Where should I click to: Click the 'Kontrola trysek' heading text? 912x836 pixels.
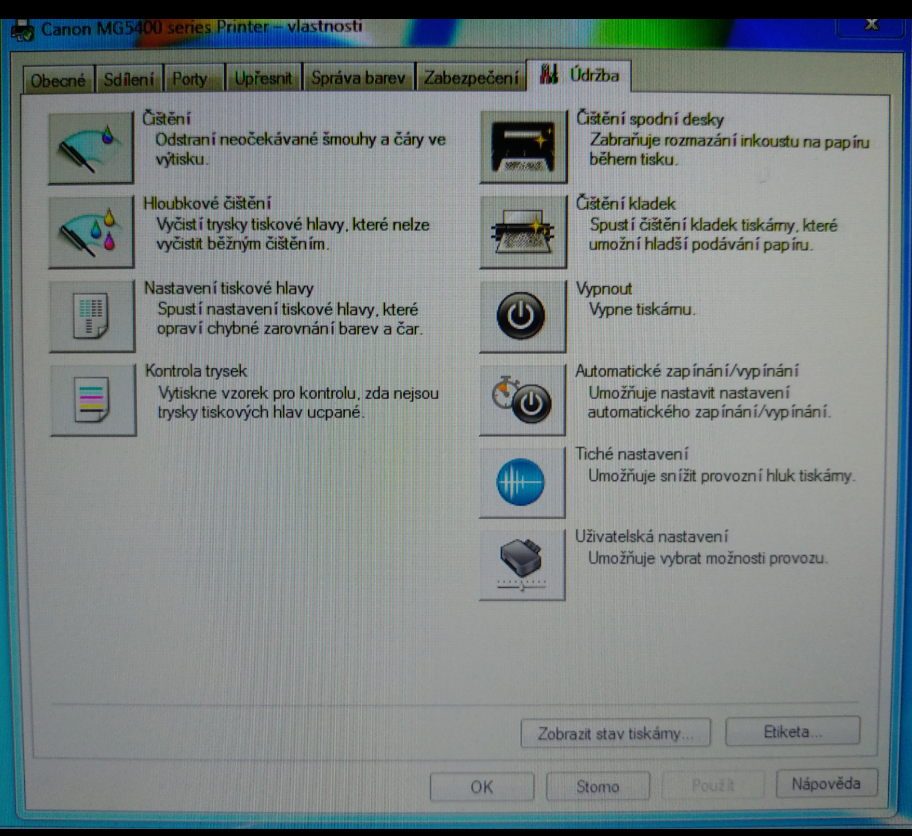tap(196, 371)
